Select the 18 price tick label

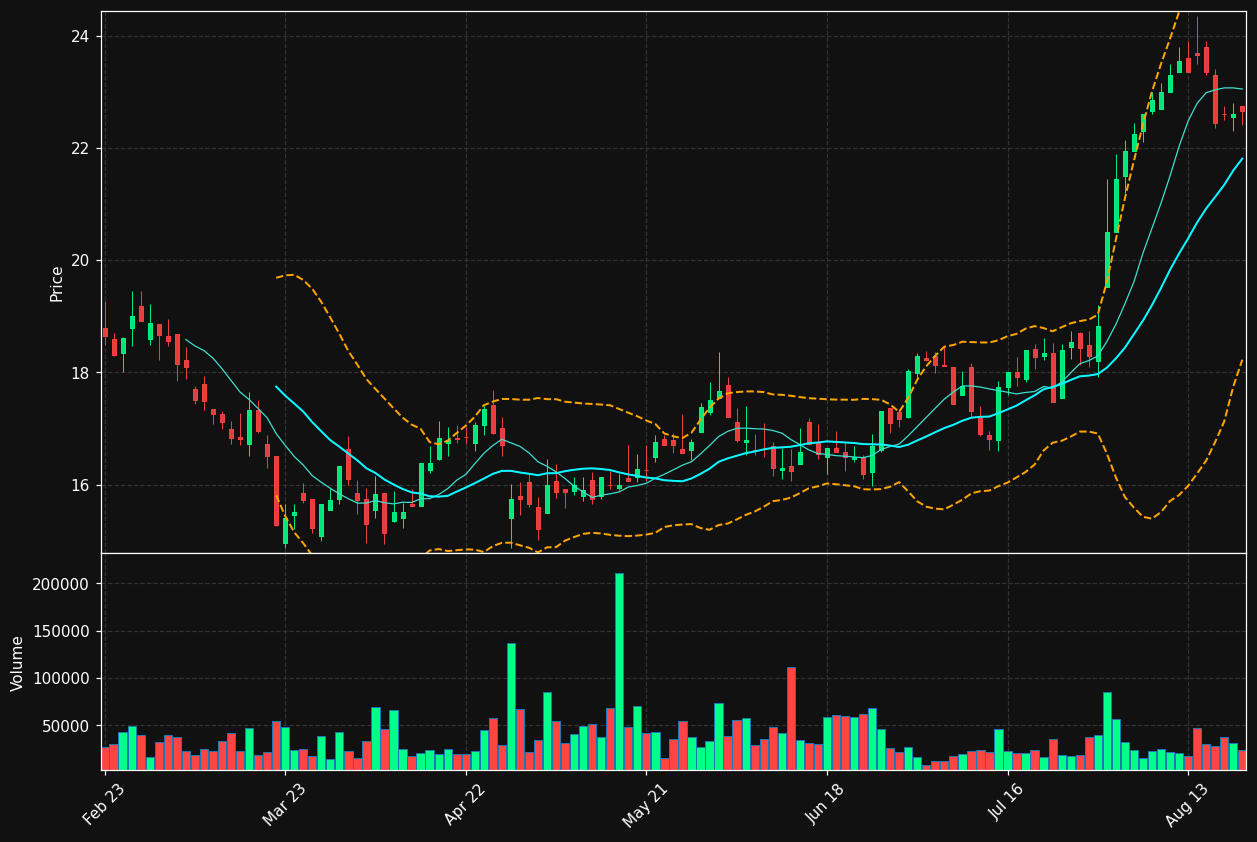pyautogui.click(x=79, y=373)
